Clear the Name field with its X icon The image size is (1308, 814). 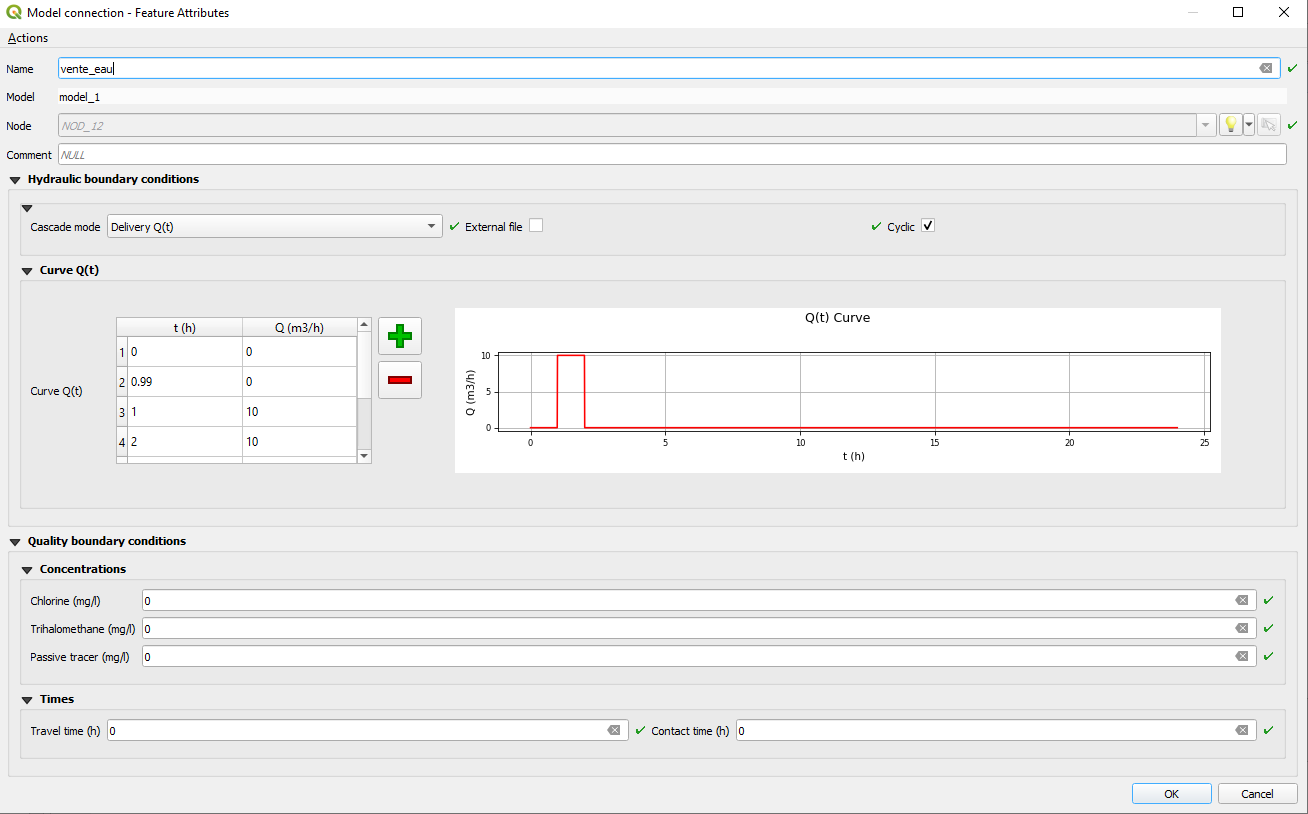tap(1266, 68)
